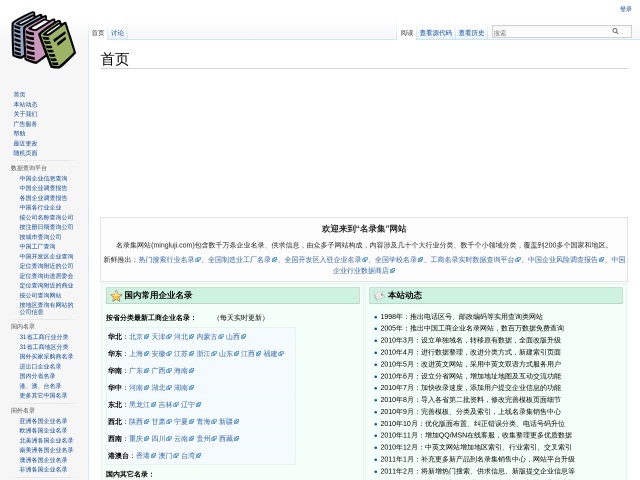Open 本站动态 in the sidebar
The width and height of the screenshot is (640, 480).
(x=25, y=104)
